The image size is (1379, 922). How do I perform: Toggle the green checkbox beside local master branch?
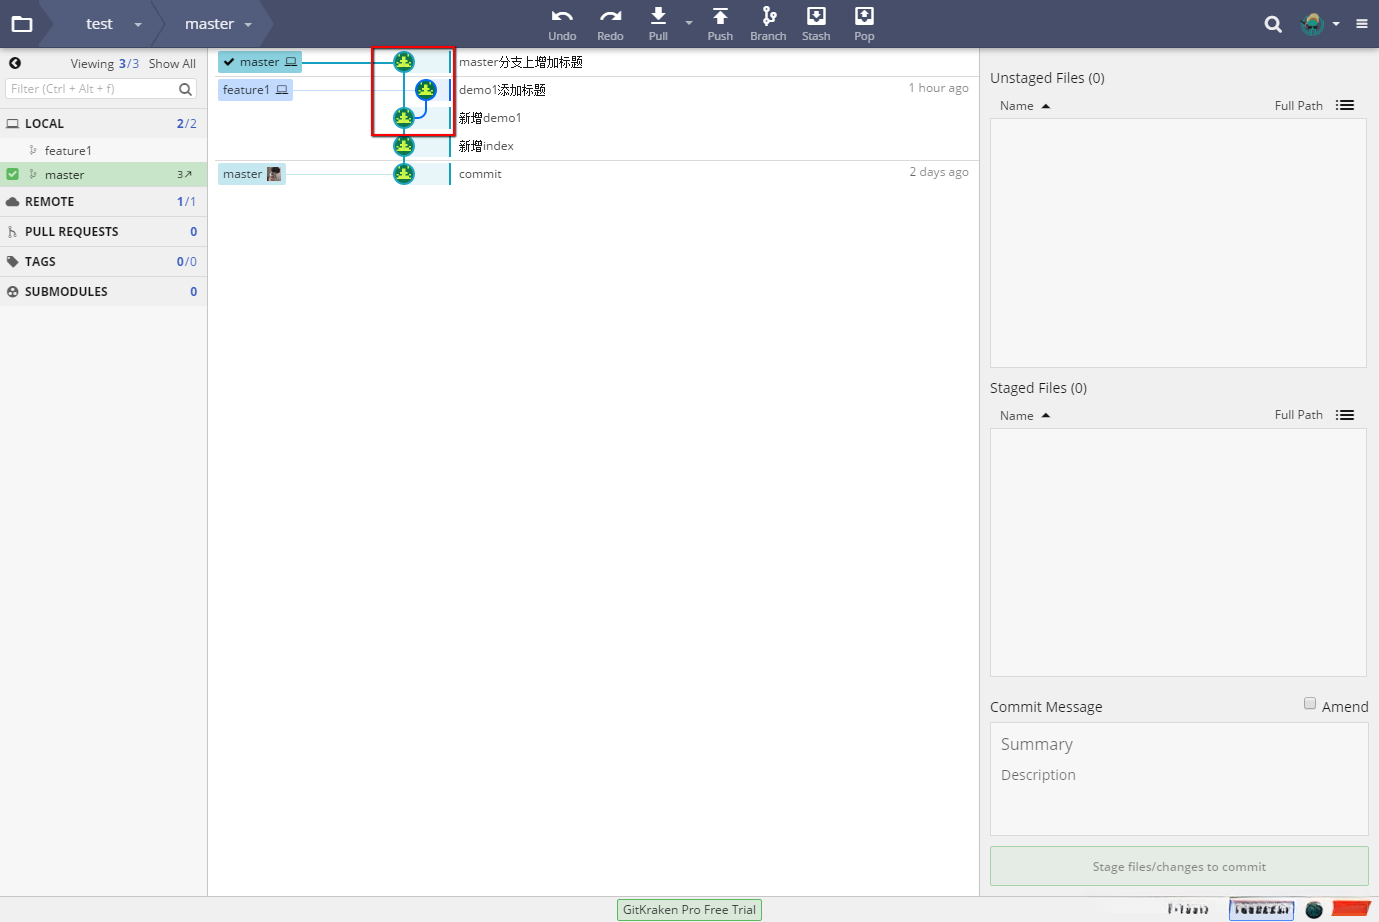pos(13,174)
